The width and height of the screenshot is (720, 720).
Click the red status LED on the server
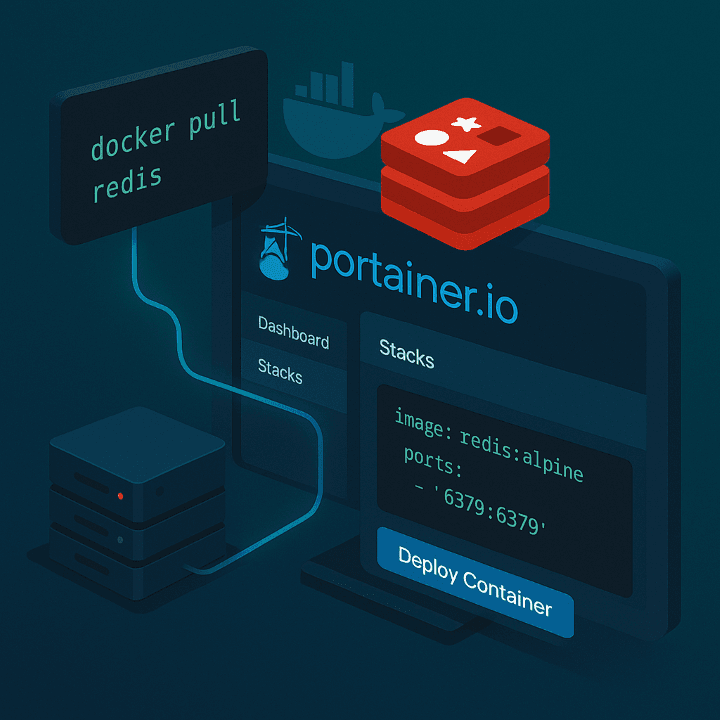click(121, 496)
